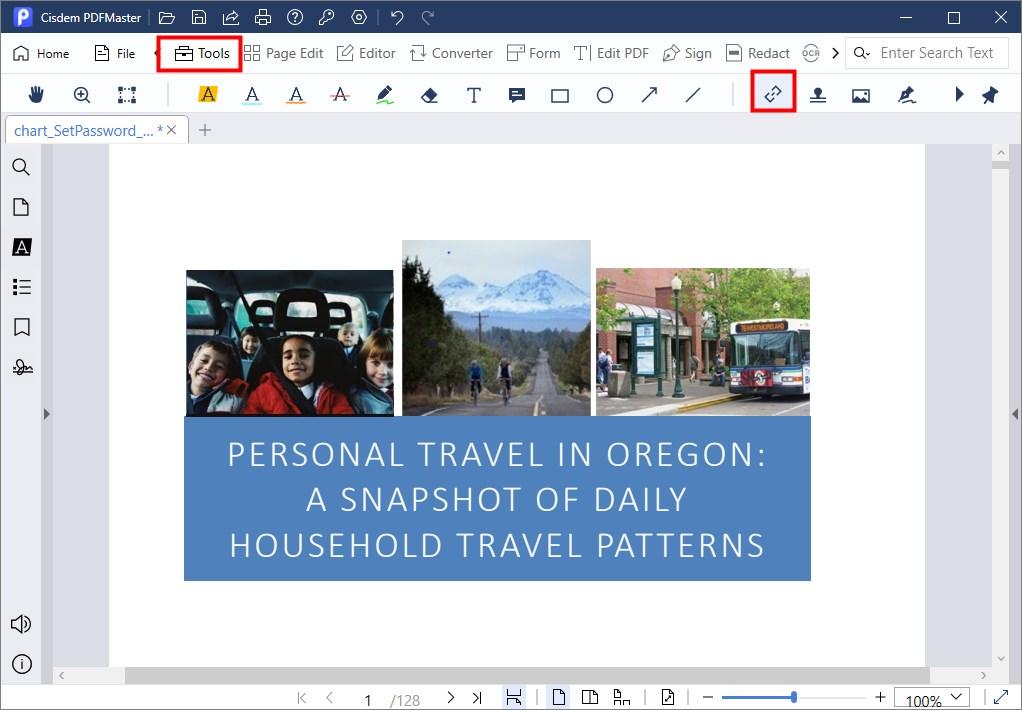
Task: Click the yellow Highlight text tool
Action: (x=208, y=95)
